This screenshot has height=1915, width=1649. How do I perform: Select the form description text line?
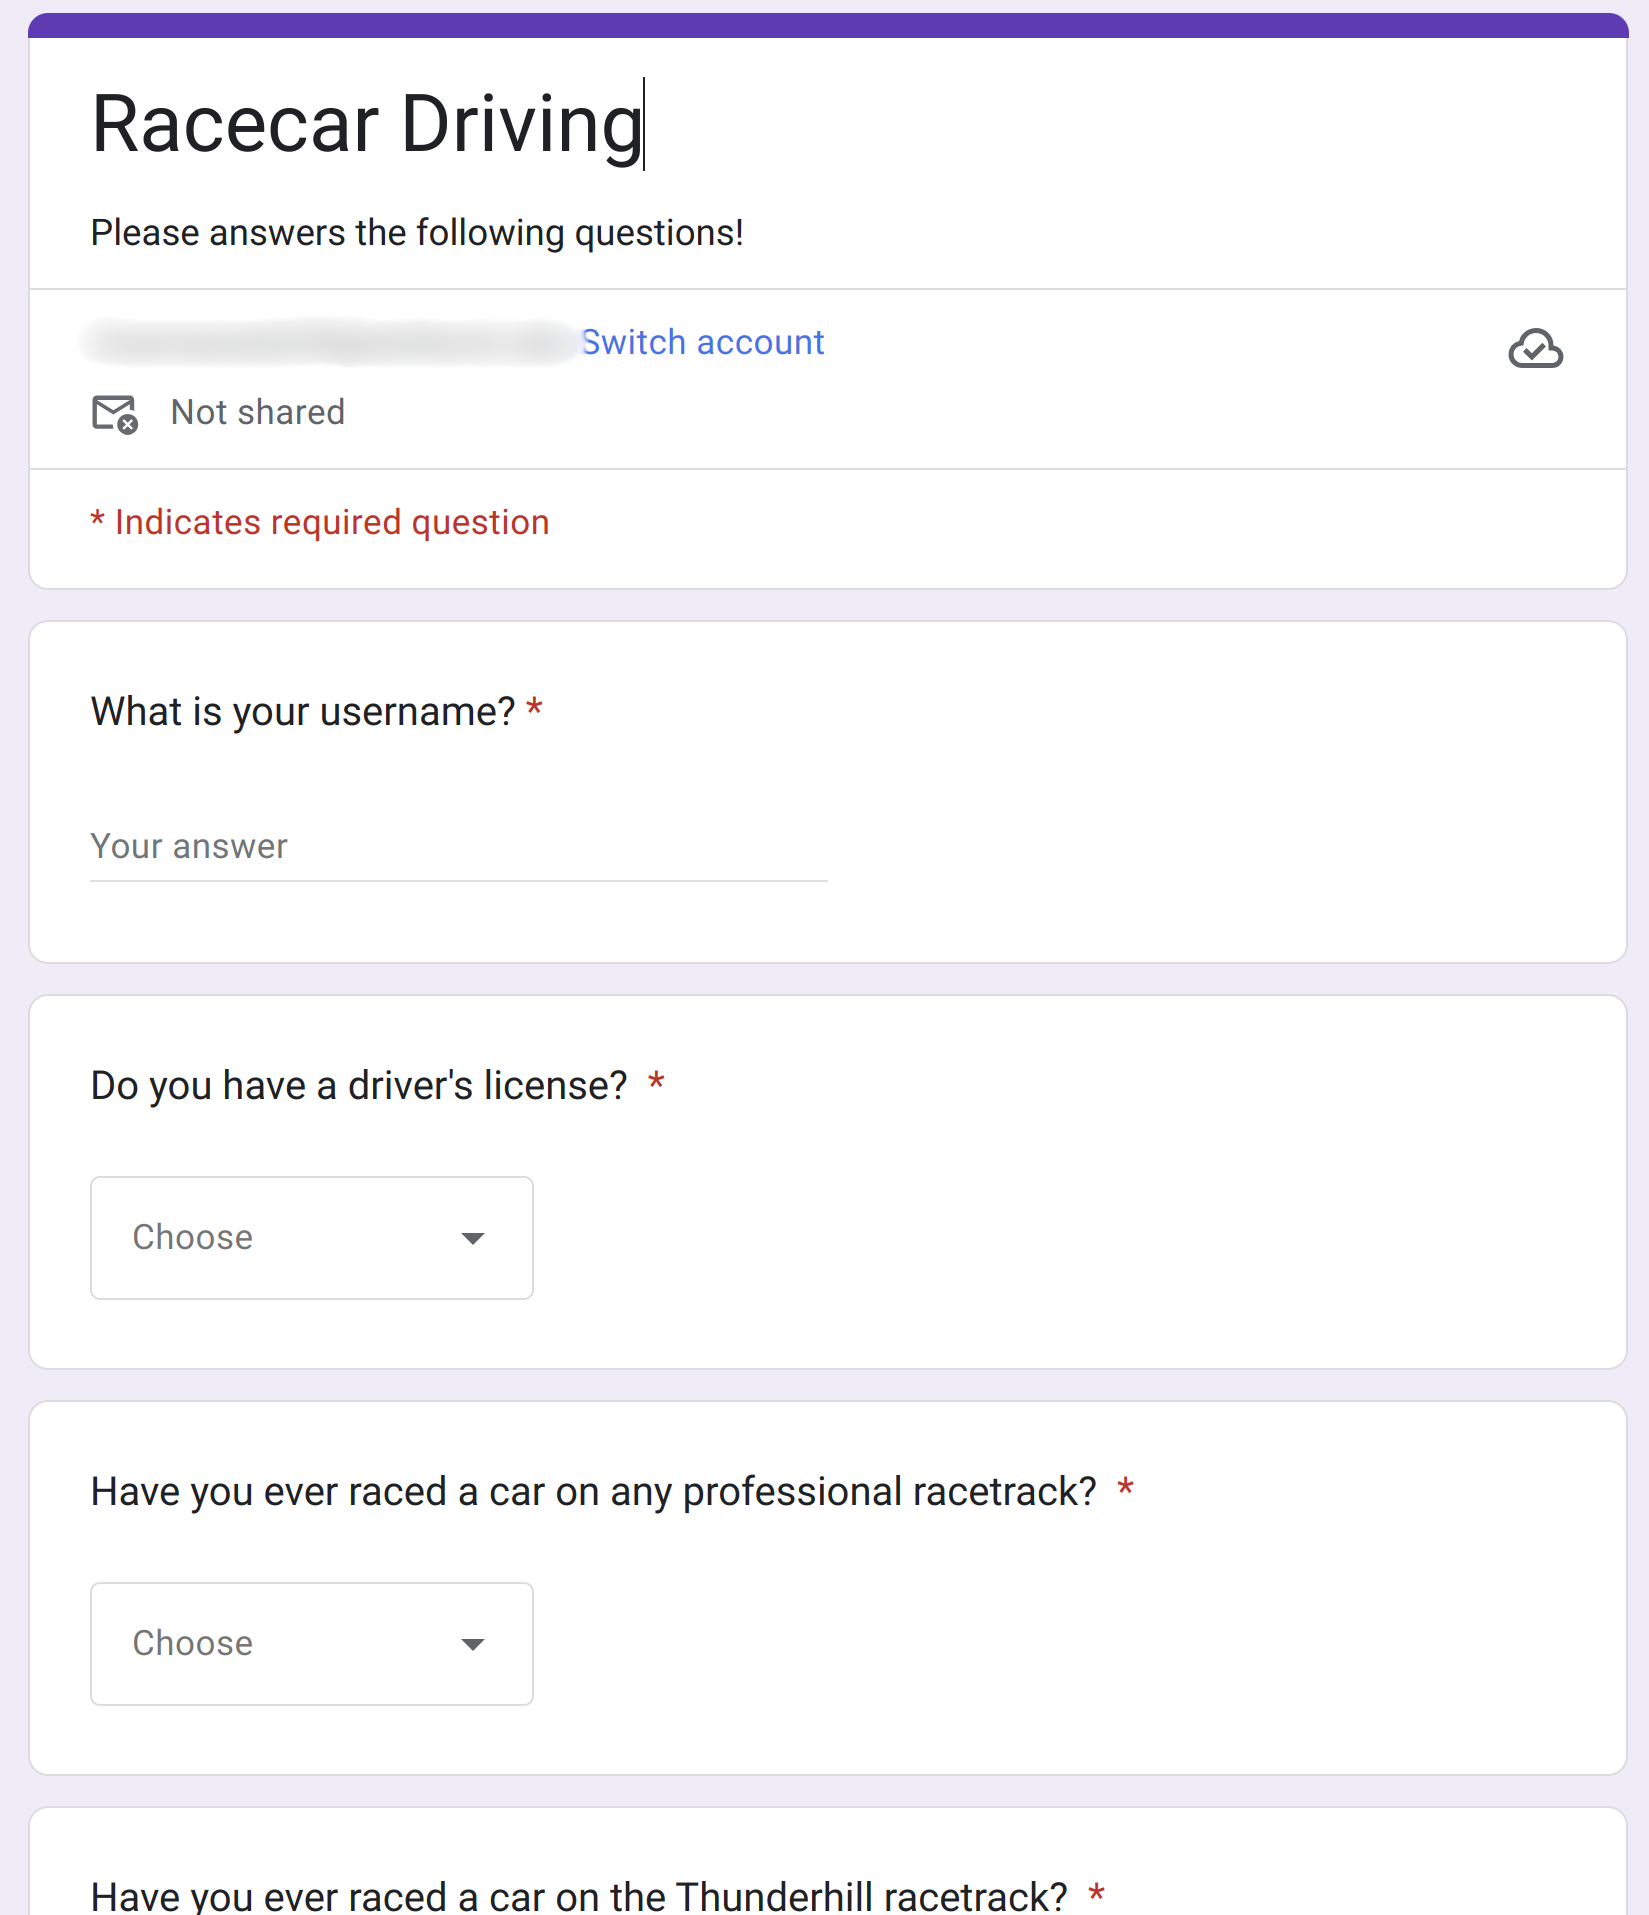(417, 233)
